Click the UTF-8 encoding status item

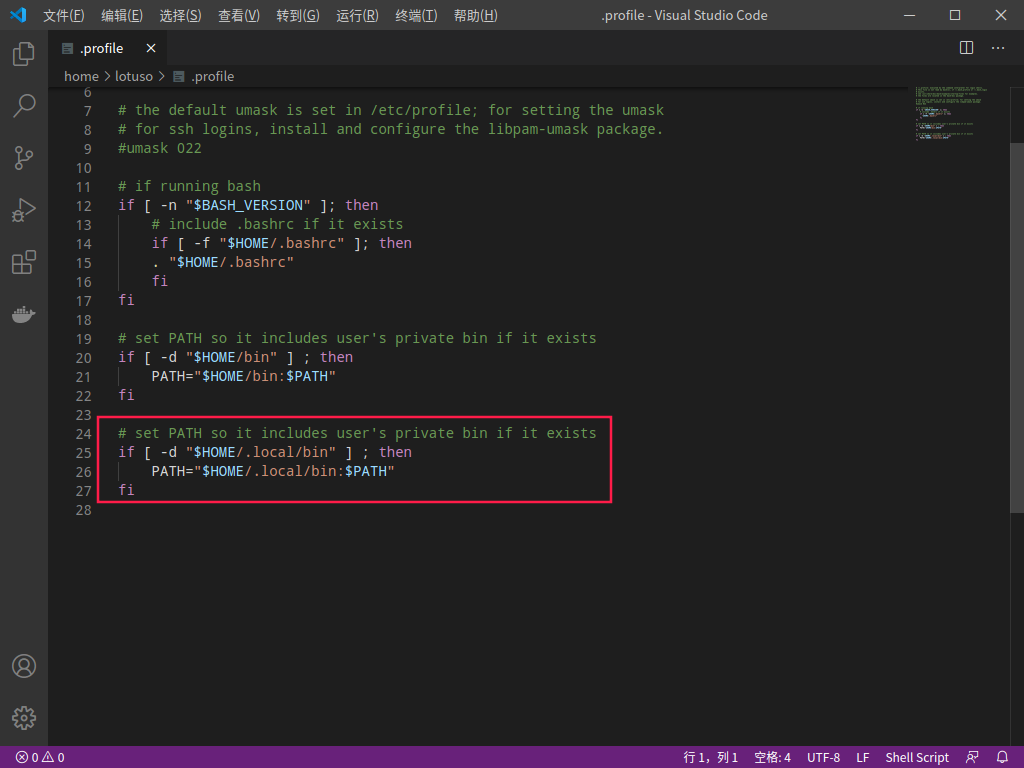tap(824, 758)
